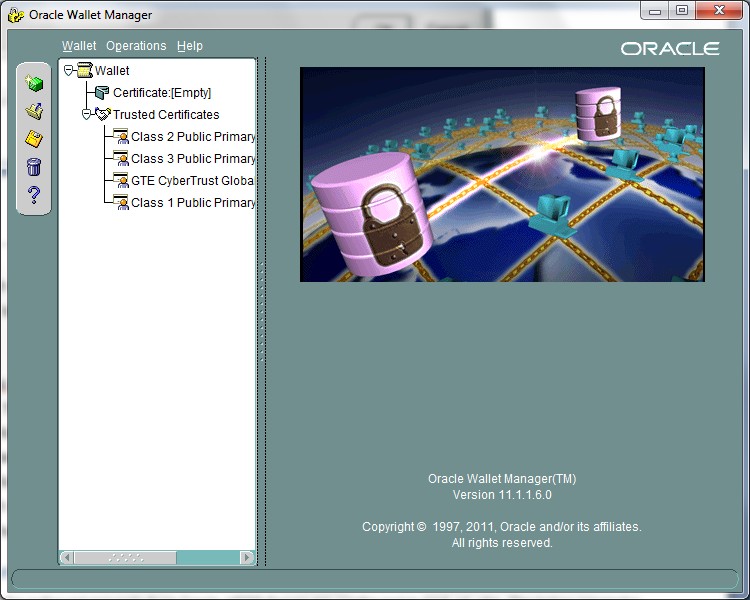The image size is (750, 600).
Task: Click the Oracle Wallet Manager(TM) text
Action: [502, 478]
